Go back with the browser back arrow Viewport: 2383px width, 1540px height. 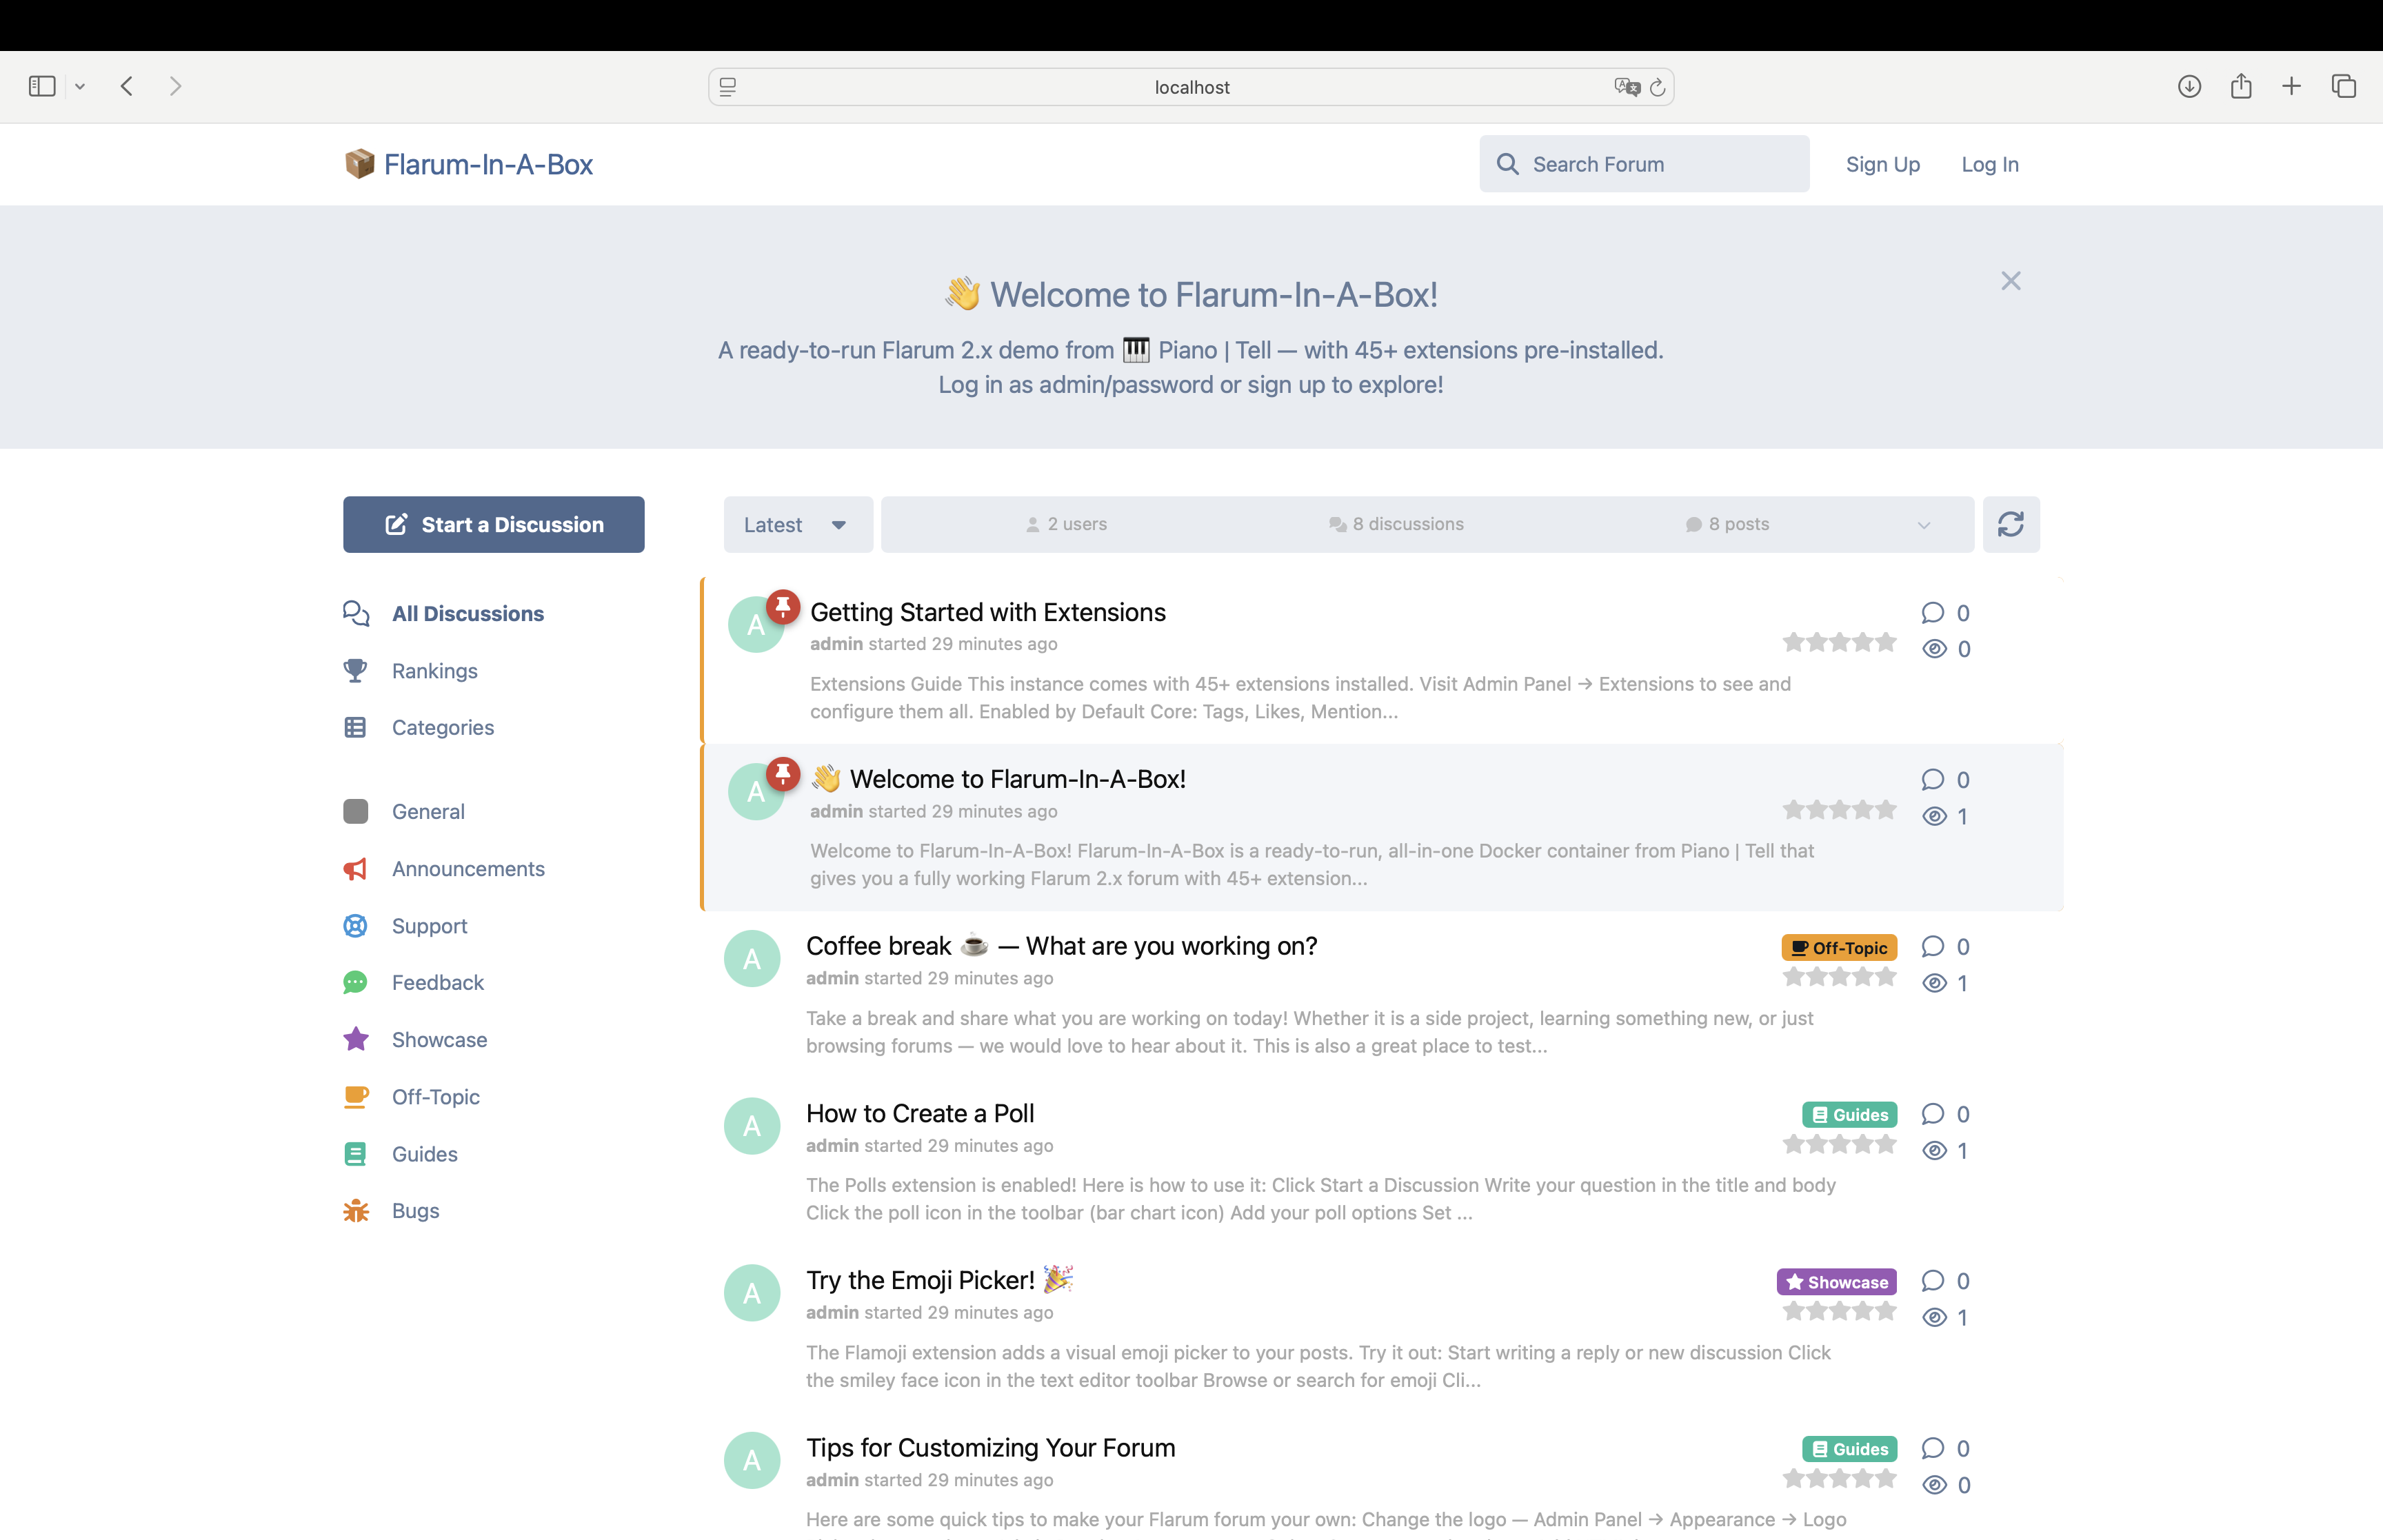coord(127,86)
